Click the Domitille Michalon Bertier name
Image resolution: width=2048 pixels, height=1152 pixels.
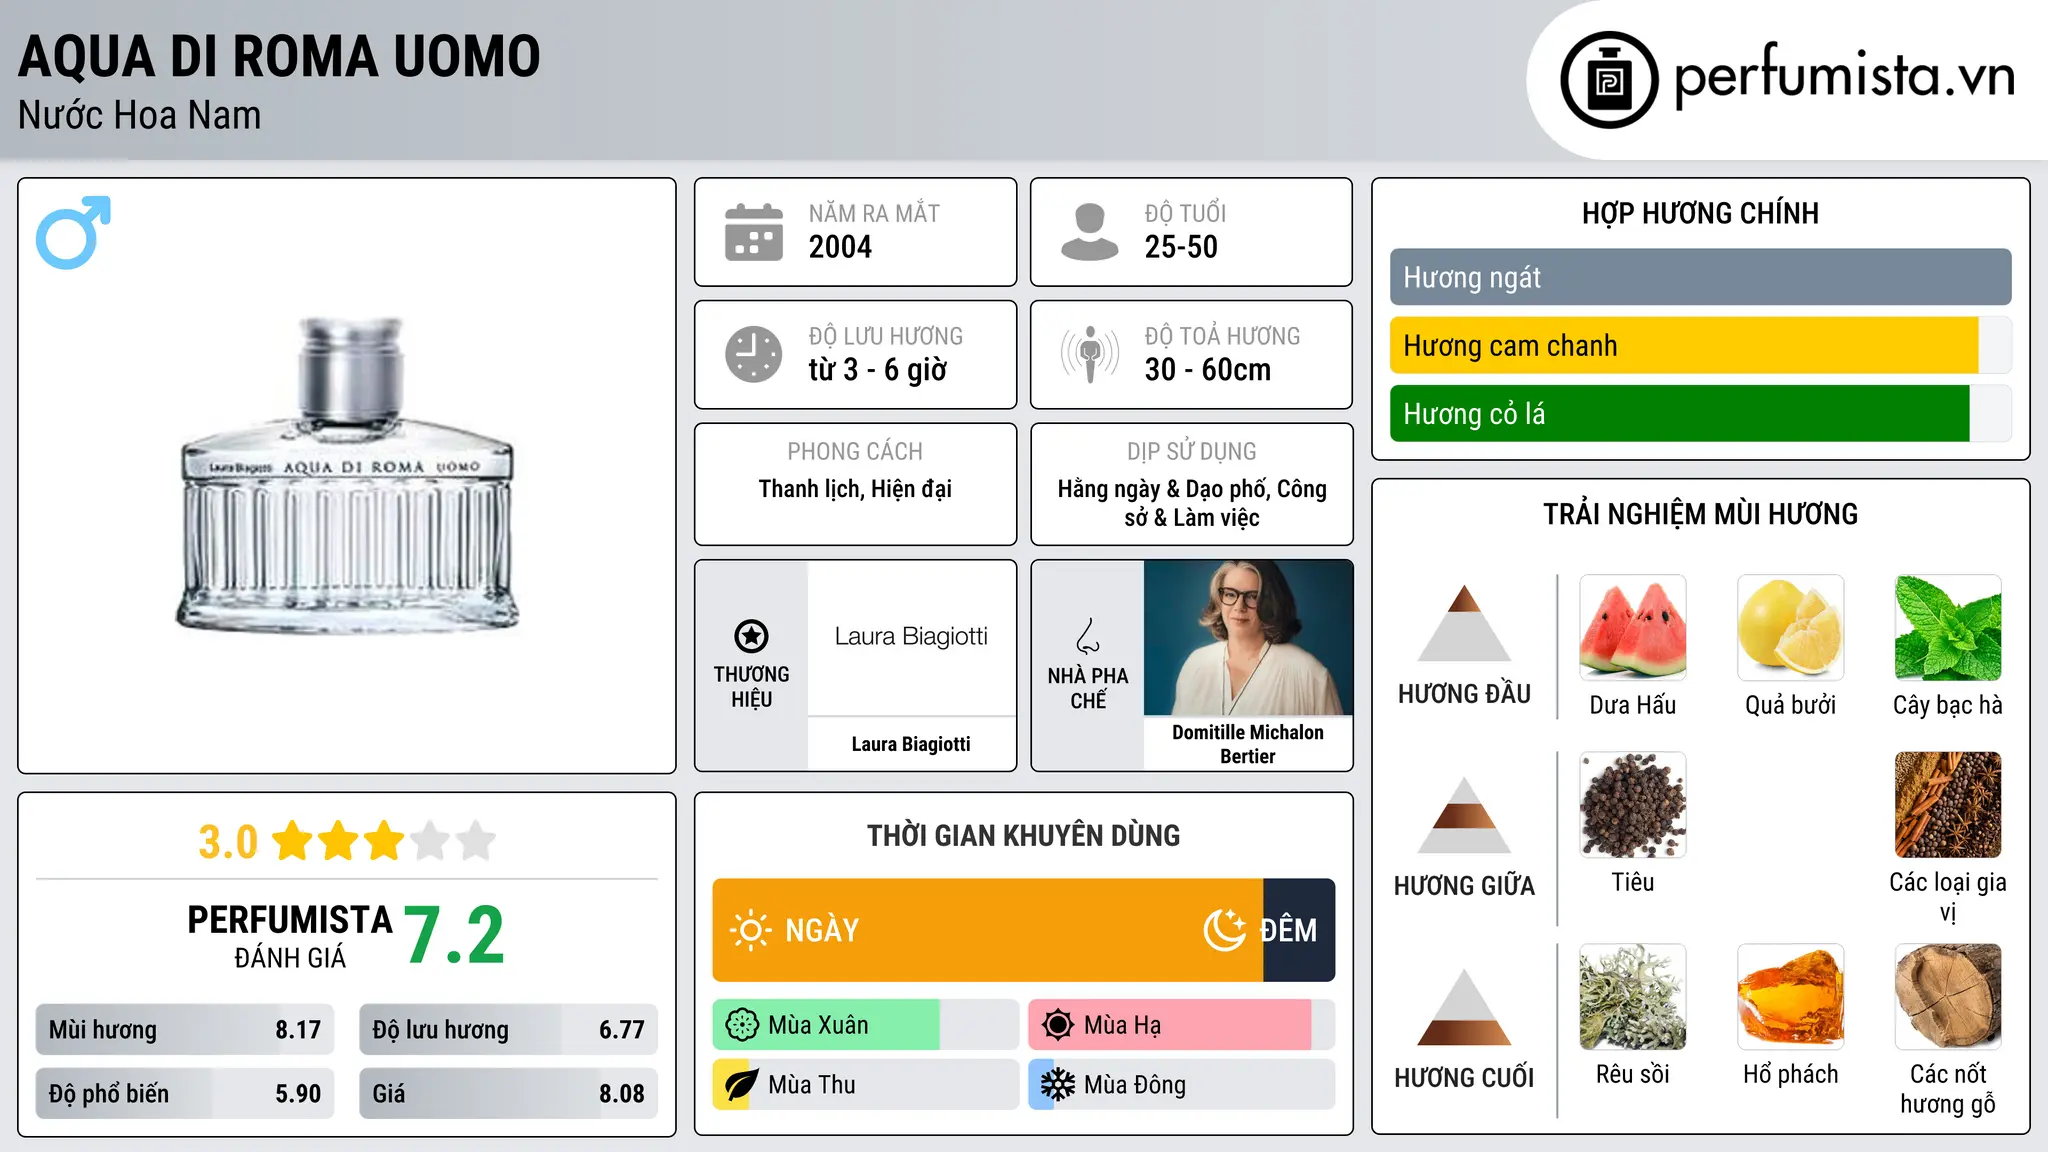click(x=1248, y=744)
